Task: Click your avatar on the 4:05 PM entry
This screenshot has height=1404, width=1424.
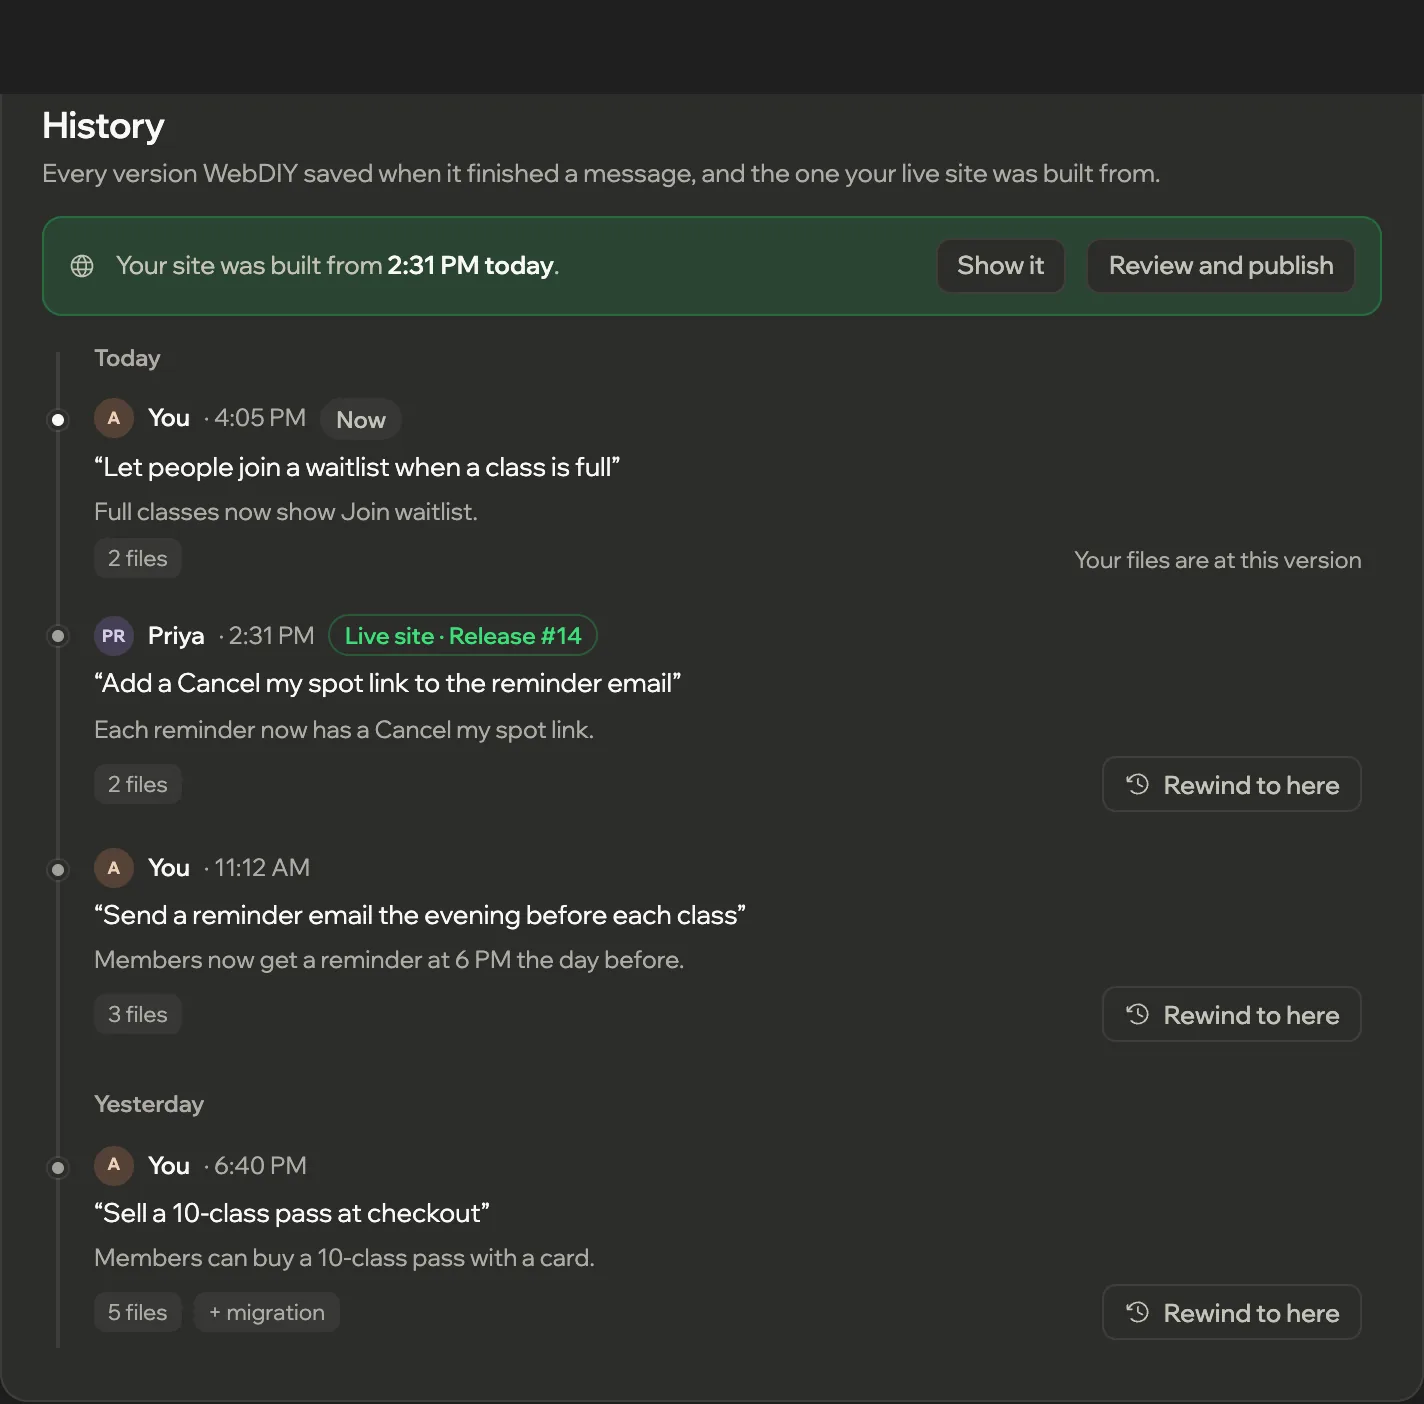Action: [x=114, y=418]
